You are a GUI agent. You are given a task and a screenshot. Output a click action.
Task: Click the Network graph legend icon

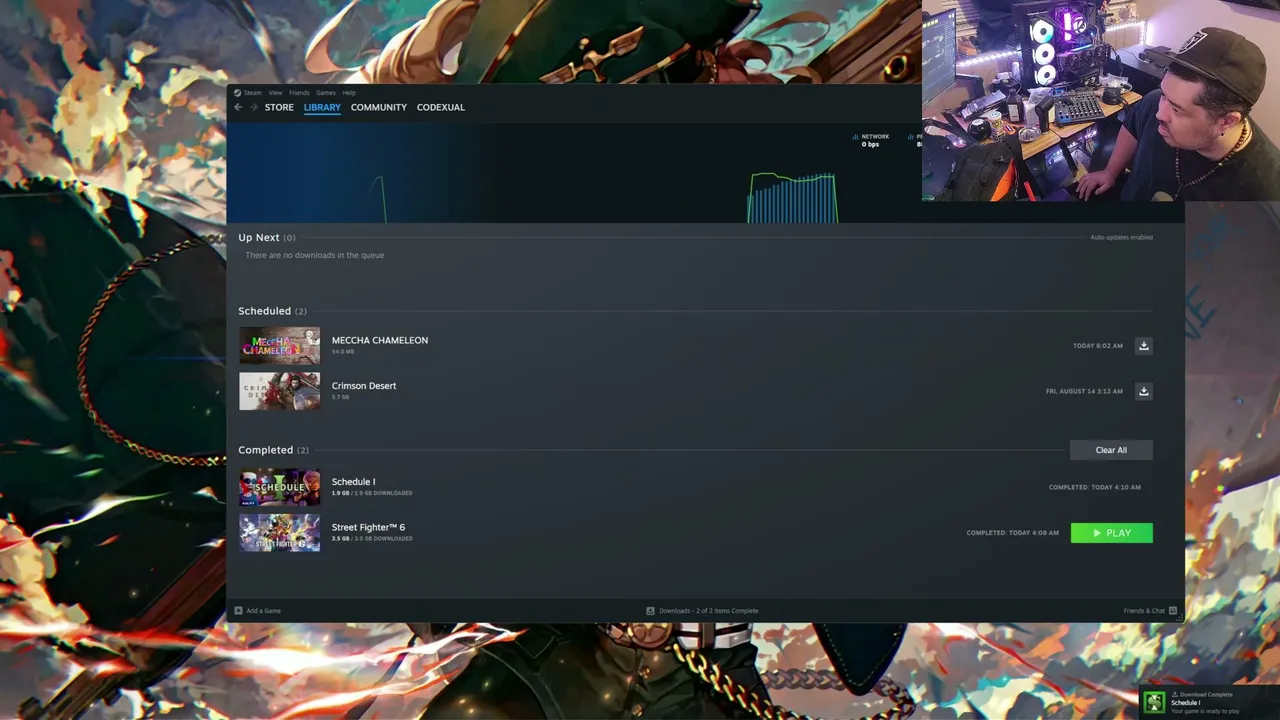[855, 137]
